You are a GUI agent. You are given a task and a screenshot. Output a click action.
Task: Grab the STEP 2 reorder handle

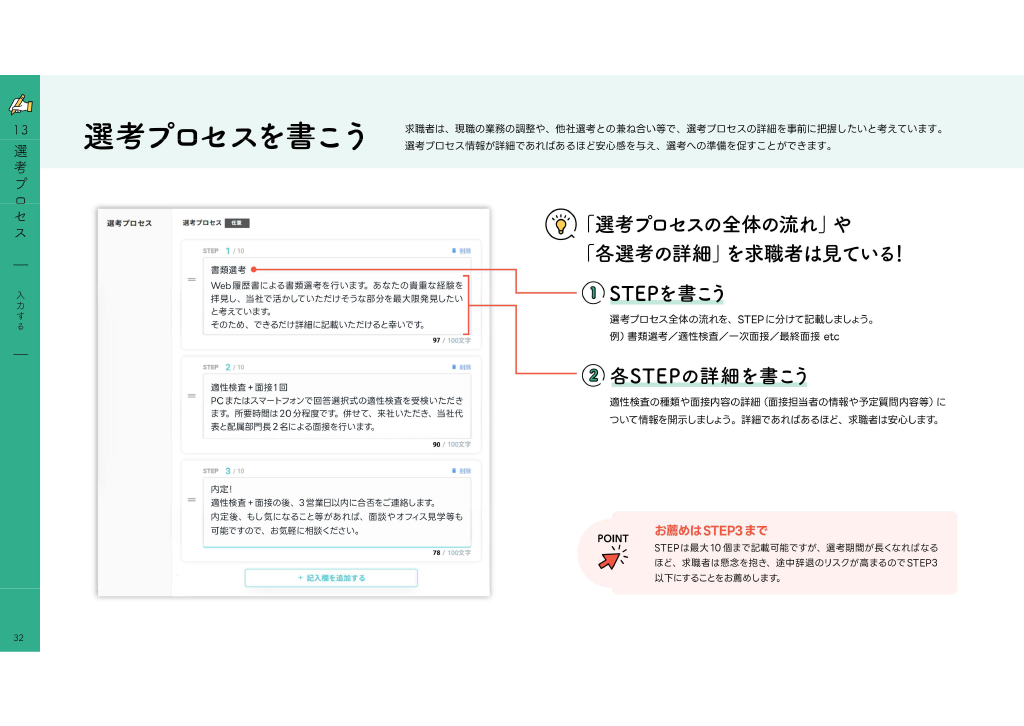pyautogui.click(x=192, y=396)
